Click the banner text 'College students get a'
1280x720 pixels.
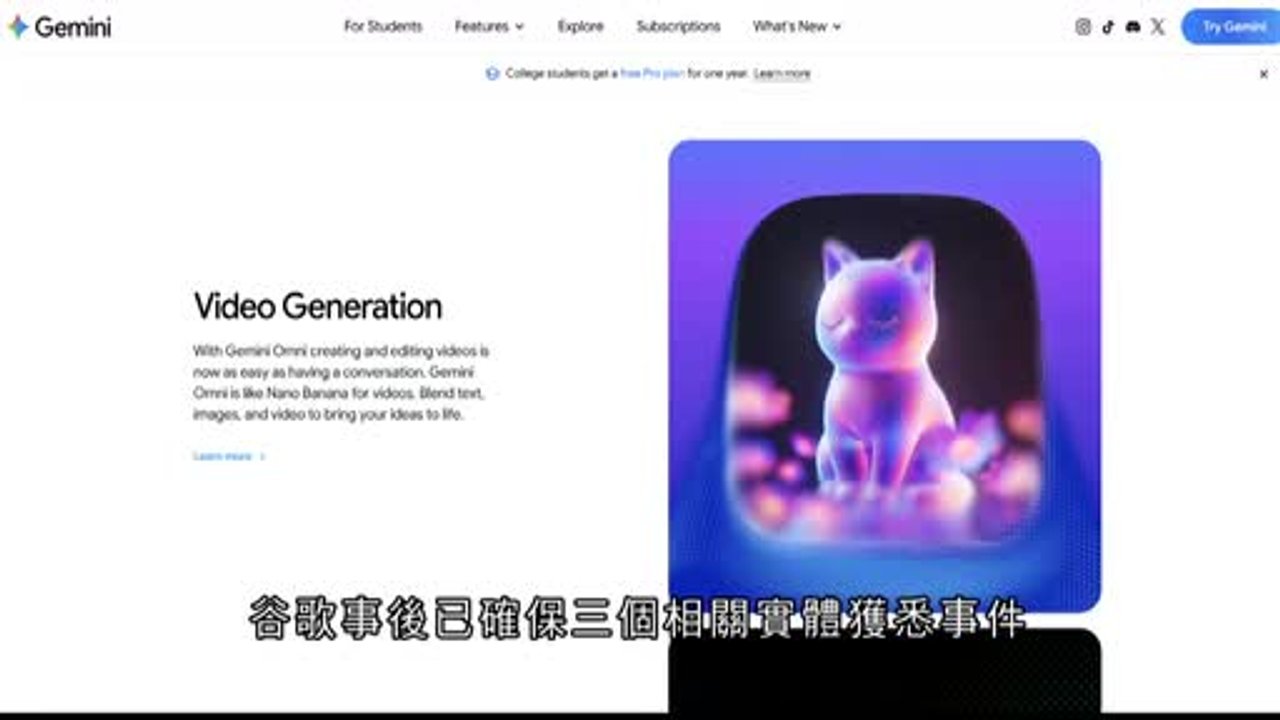(561, 74)
